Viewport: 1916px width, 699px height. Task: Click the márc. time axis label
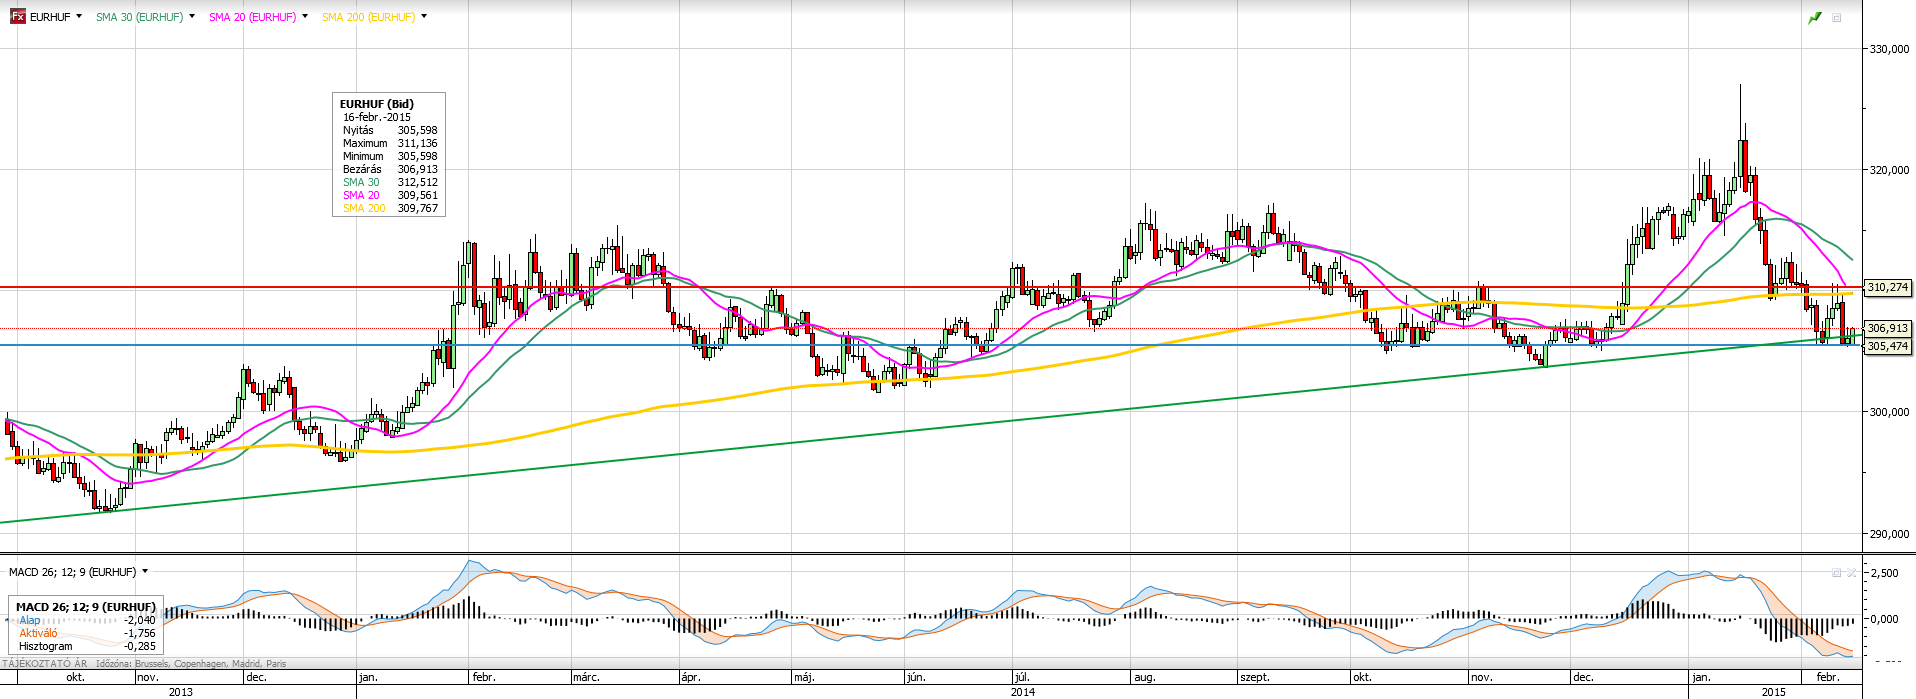pyautogui.click(x=586, y=677)
